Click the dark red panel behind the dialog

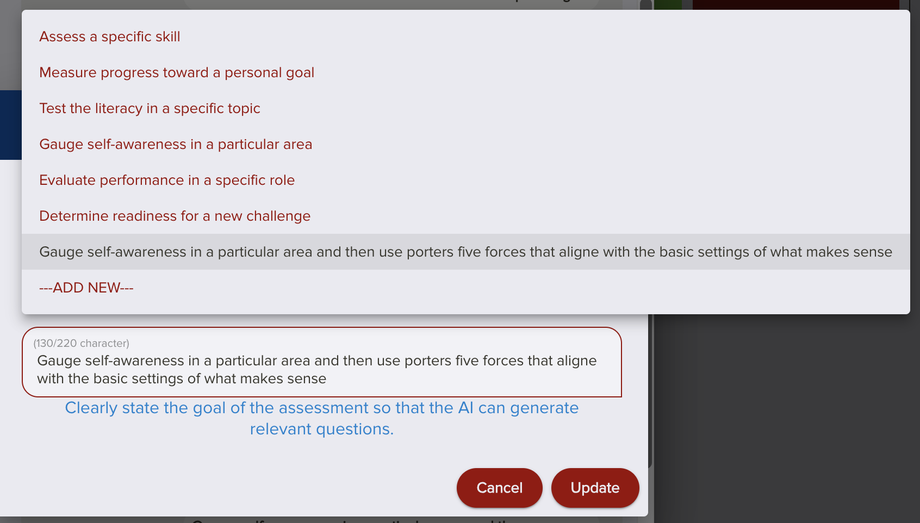800,5
